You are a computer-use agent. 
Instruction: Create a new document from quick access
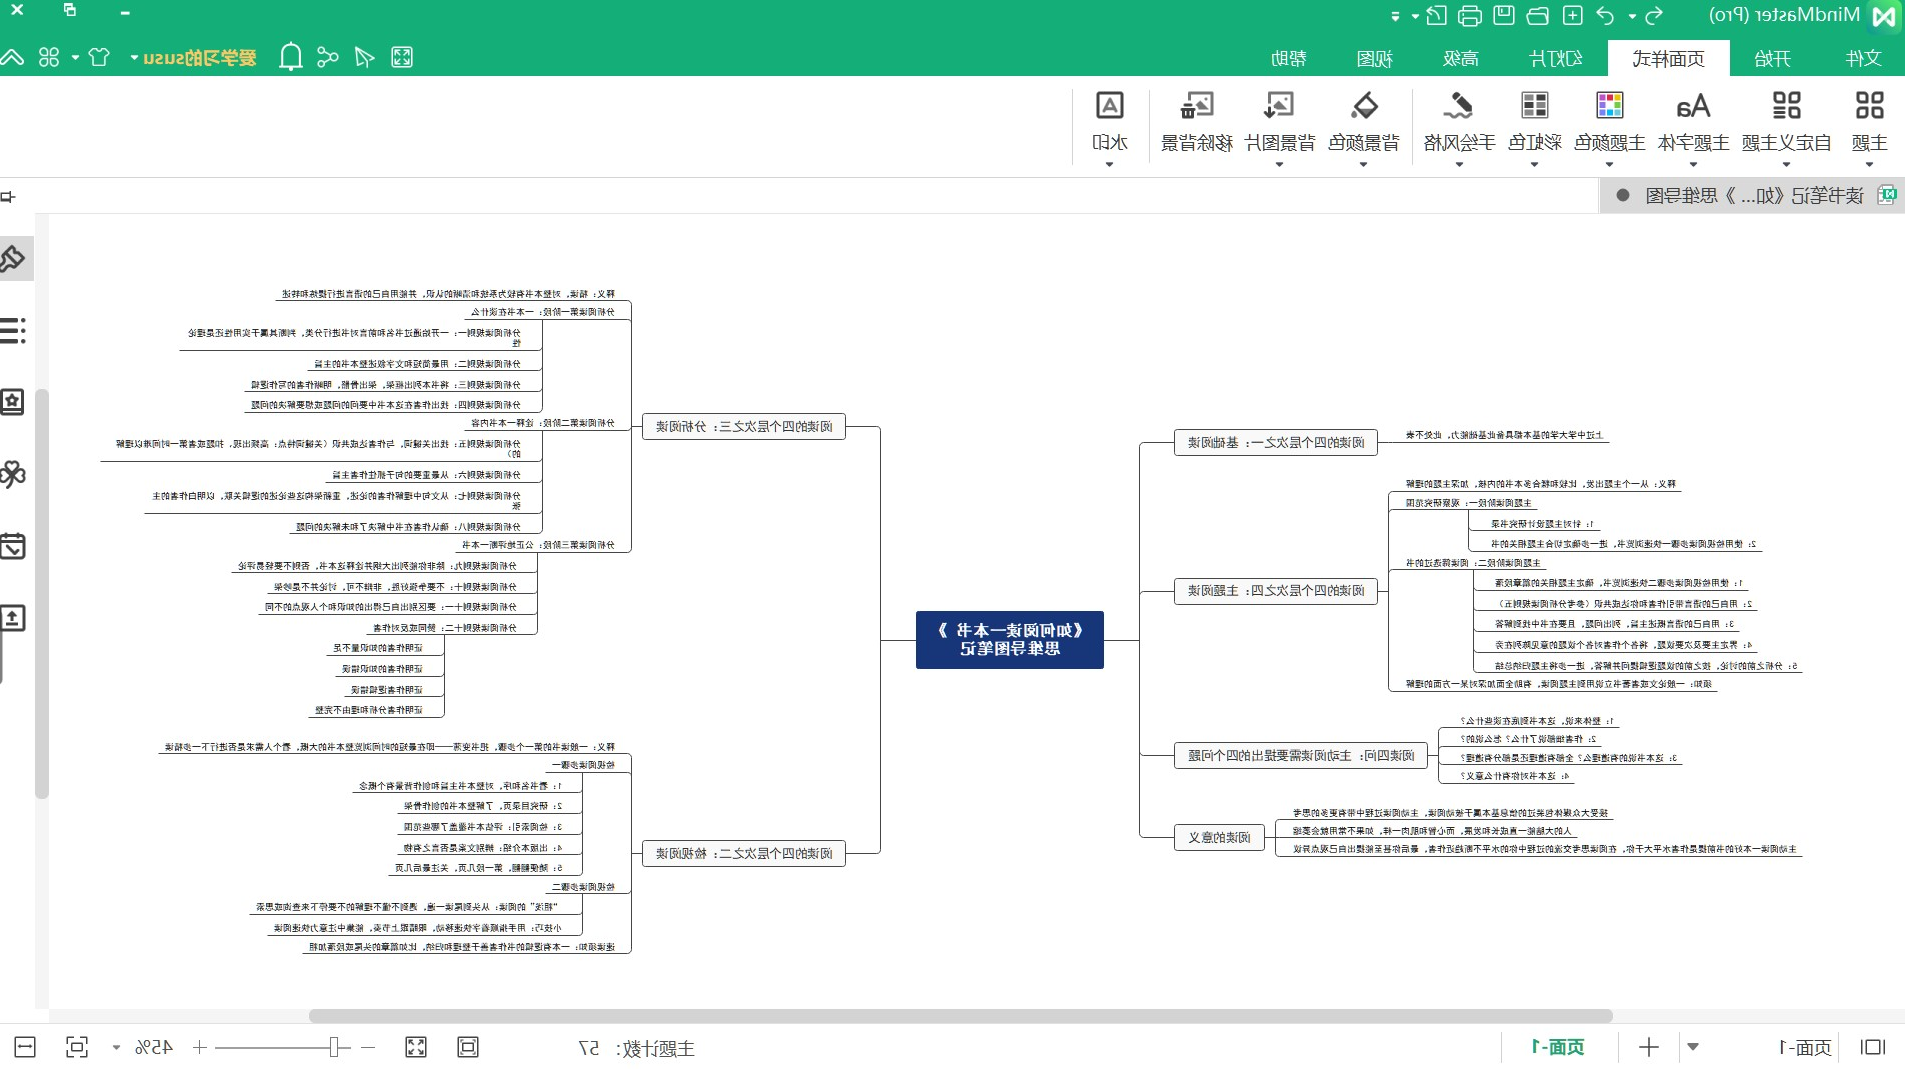pos(1573,15)
